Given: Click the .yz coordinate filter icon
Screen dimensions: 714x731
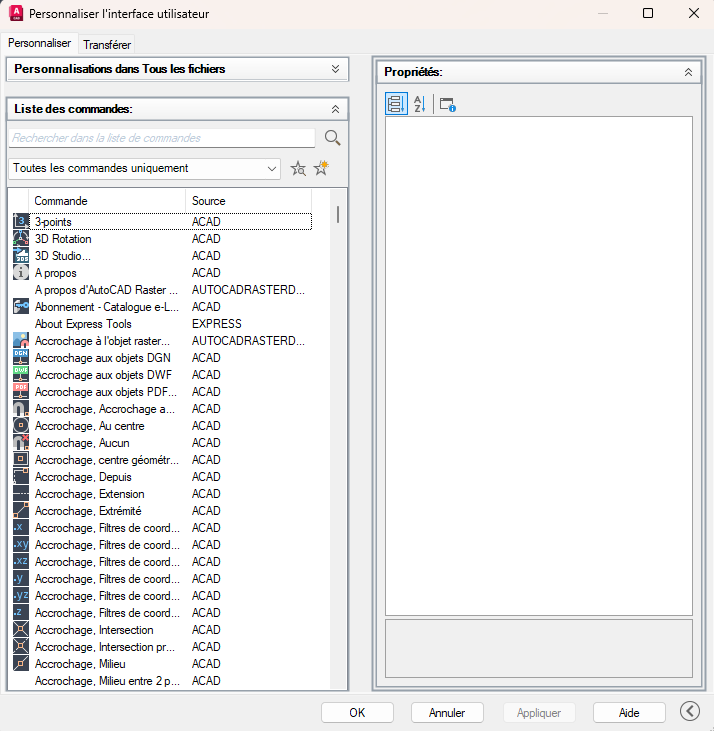Looking at the screenshot, I should (x=21, y=596).
